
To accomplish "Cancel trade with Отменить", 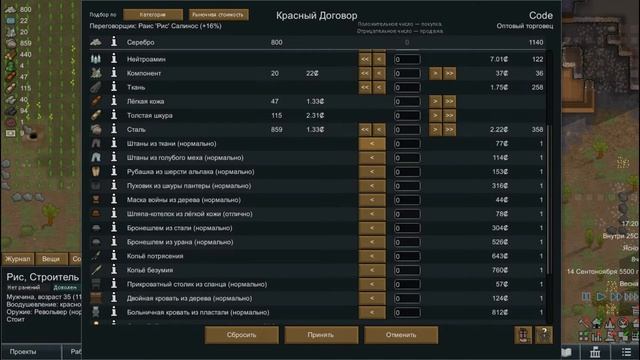I will [x=401, y=335].
